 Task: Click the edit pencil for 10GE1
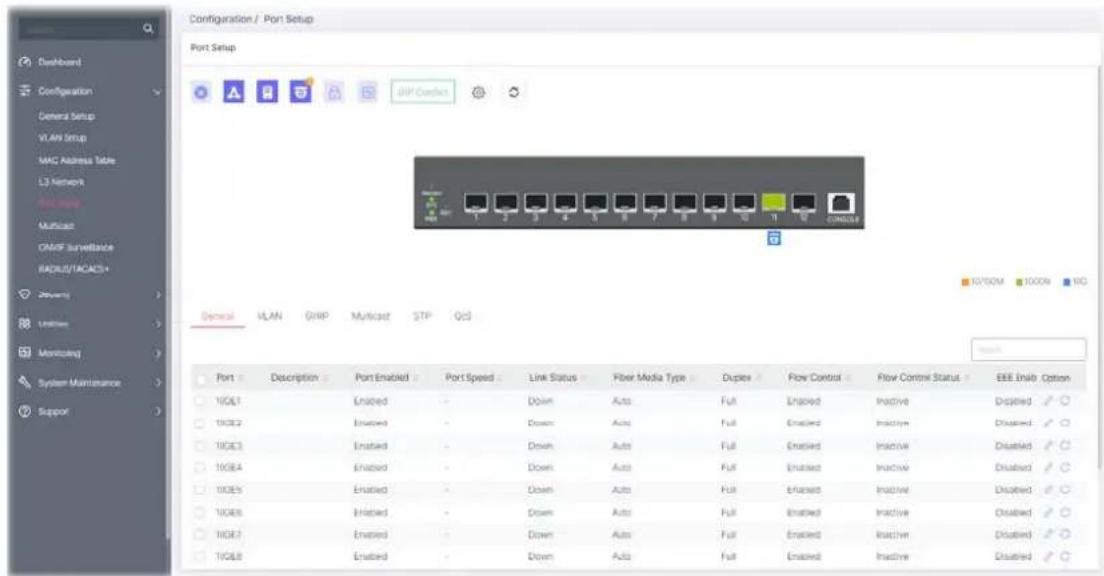pyautogui.click(x=1048, y=401)
